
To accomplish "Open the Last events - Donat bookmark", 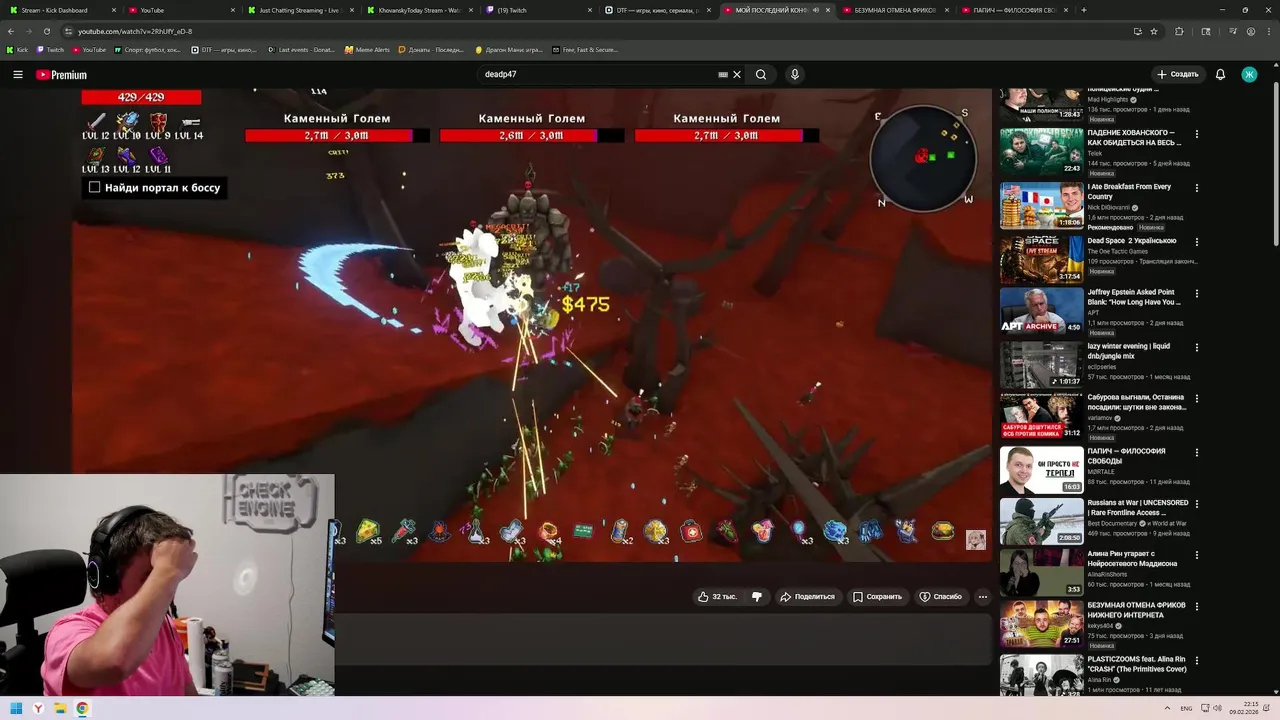I will pos(302,49).
